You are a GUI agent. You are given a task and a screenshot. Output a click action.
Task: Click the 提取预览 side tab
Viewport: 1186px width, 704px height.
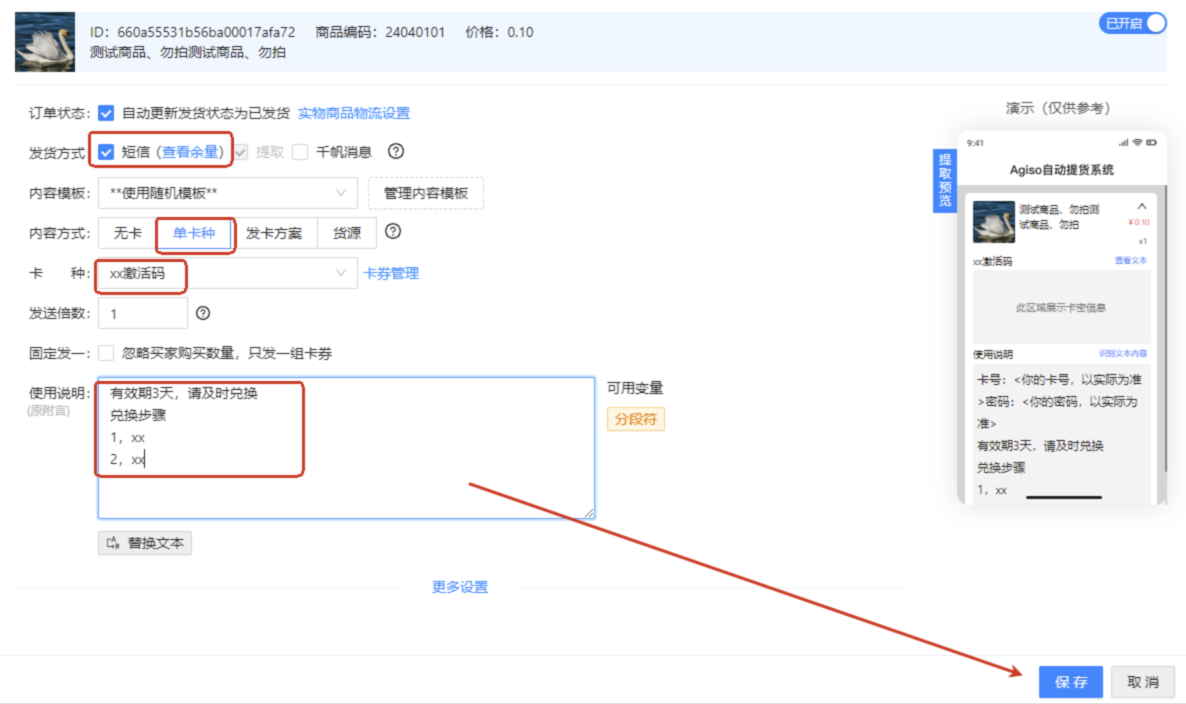[x=945, y=181]
